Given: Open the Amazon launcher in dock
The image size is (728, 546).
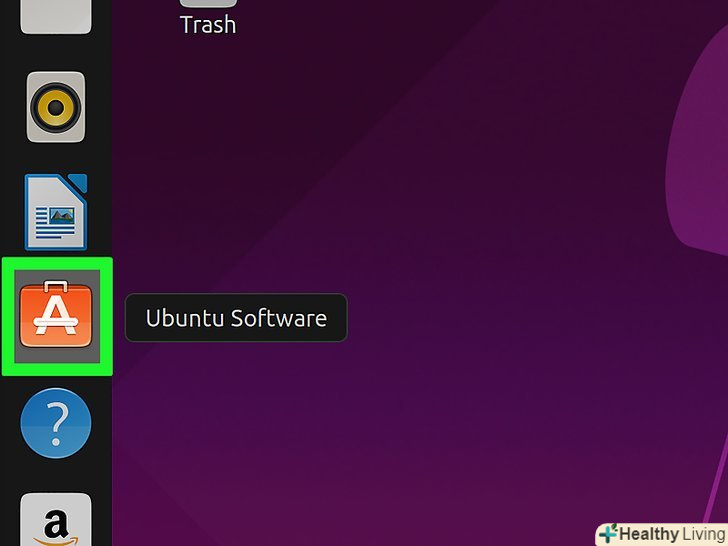Looking at the screenshot, I should [56, 520].
